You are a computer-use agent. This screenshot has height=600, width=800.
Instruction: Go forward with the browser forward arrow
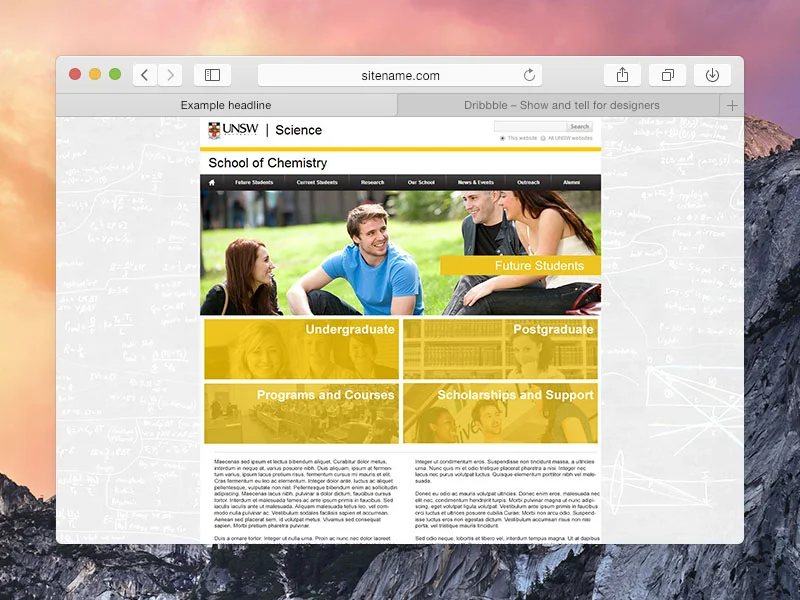click(x=170, y=76)
